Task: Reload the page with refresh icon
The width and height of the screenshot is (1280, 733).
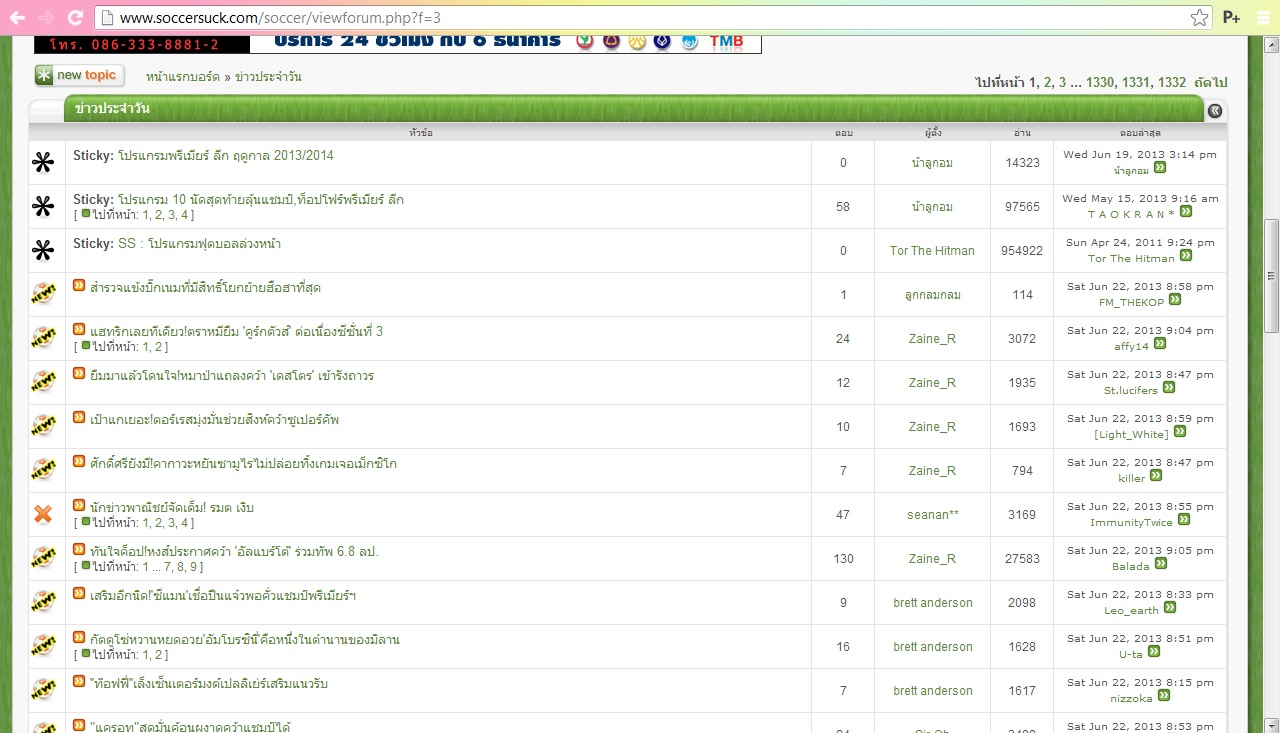Action: (75, 17)
